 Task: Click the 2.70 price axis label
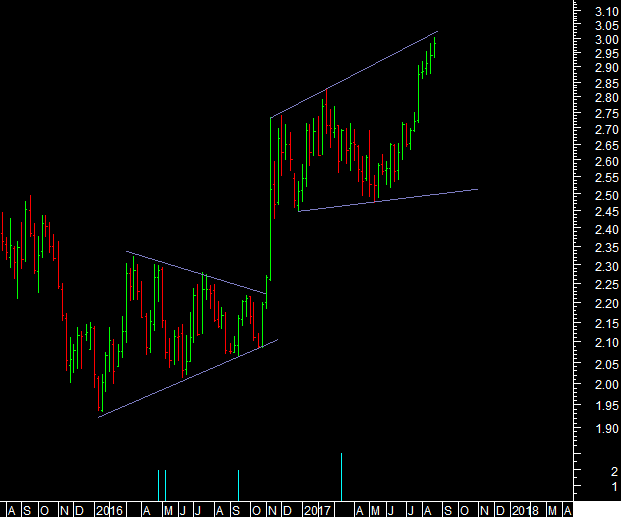607,130
